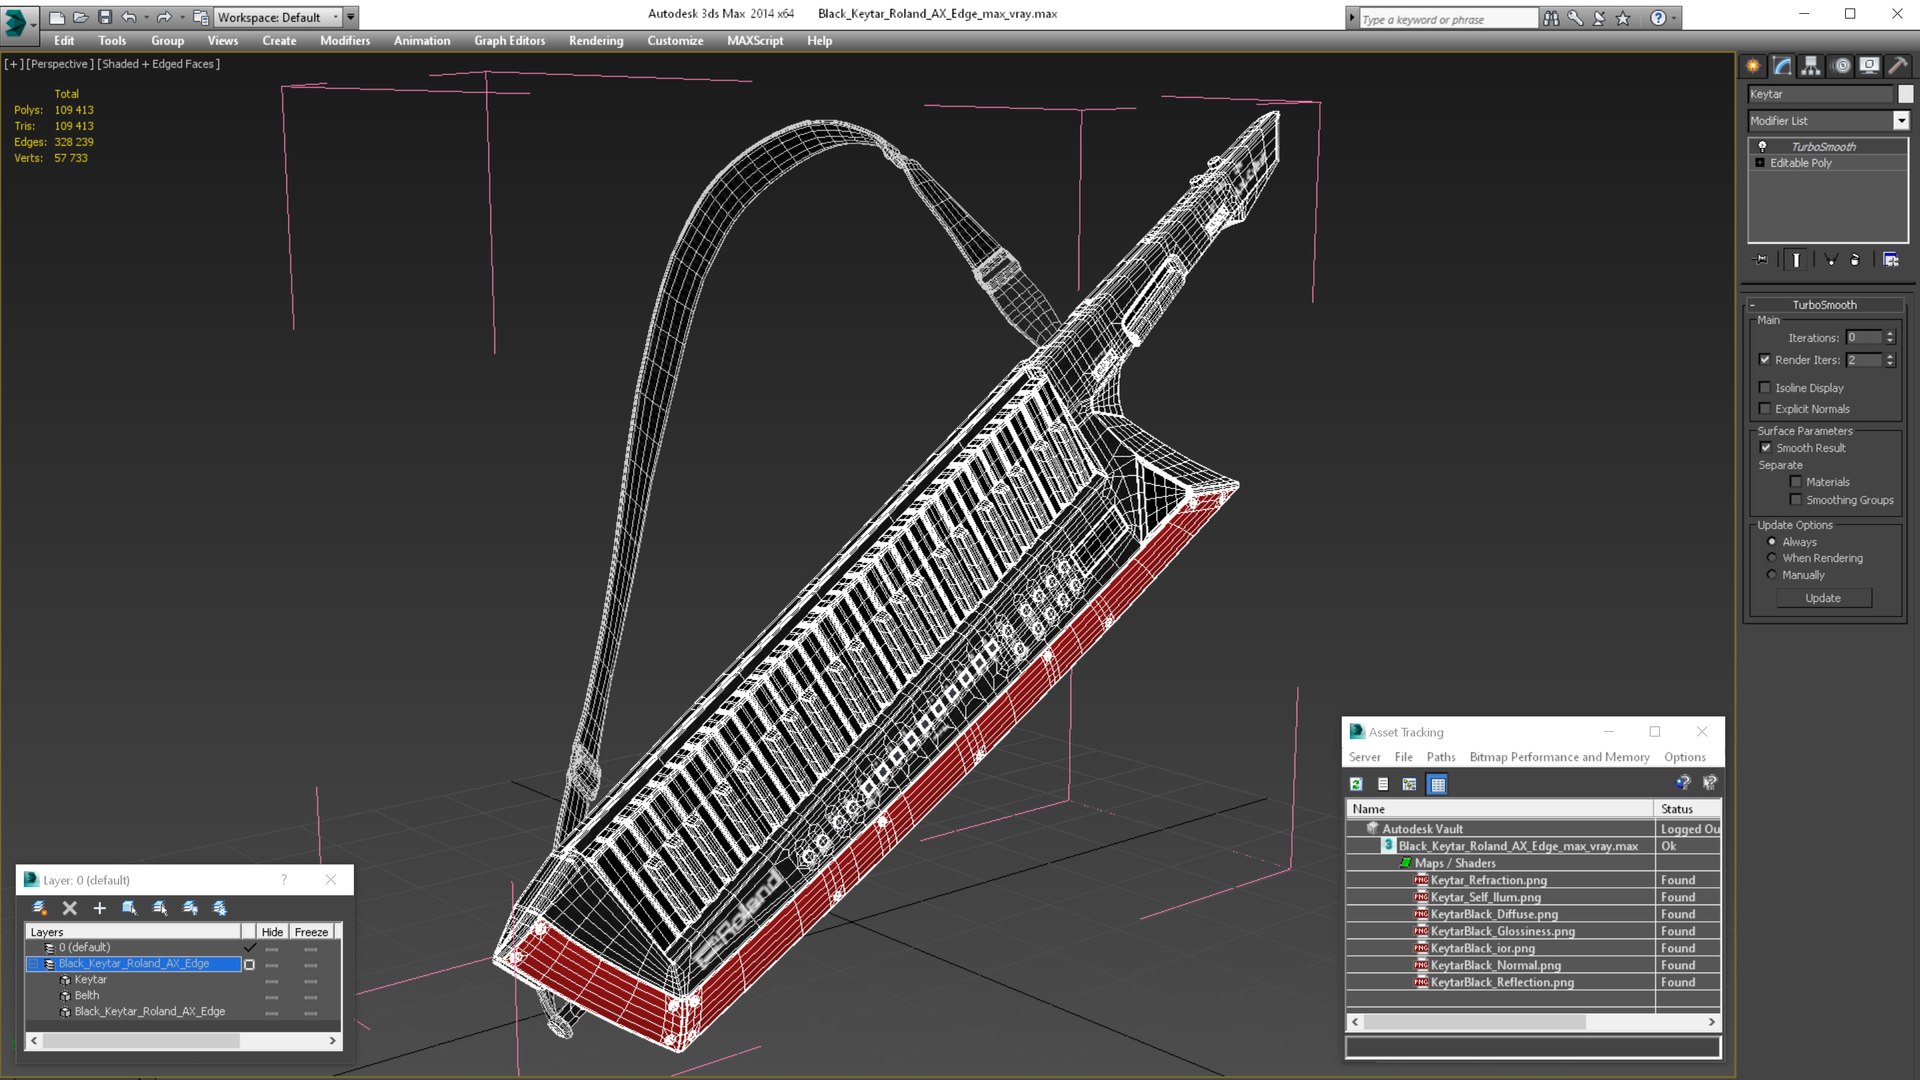Viewport: 1920px width, 1080px height.
Task: Click the Undo arrow icon
Action: 129,17
